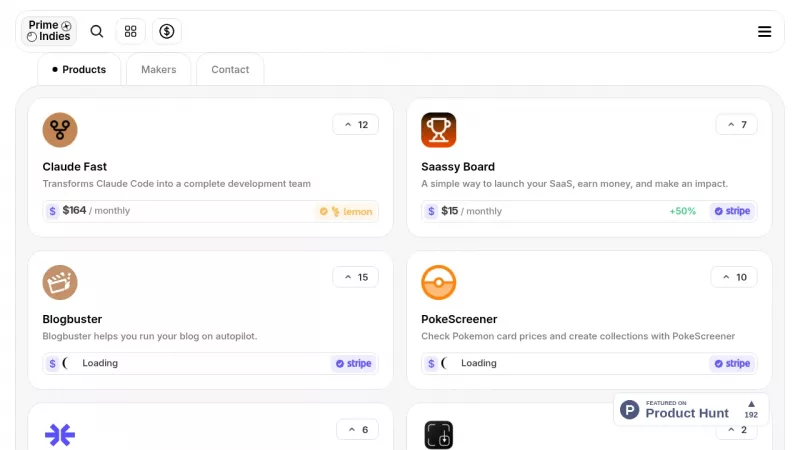
Task: Upvote PokeScreener with 10 votes
Action: [x=734, y=277]
